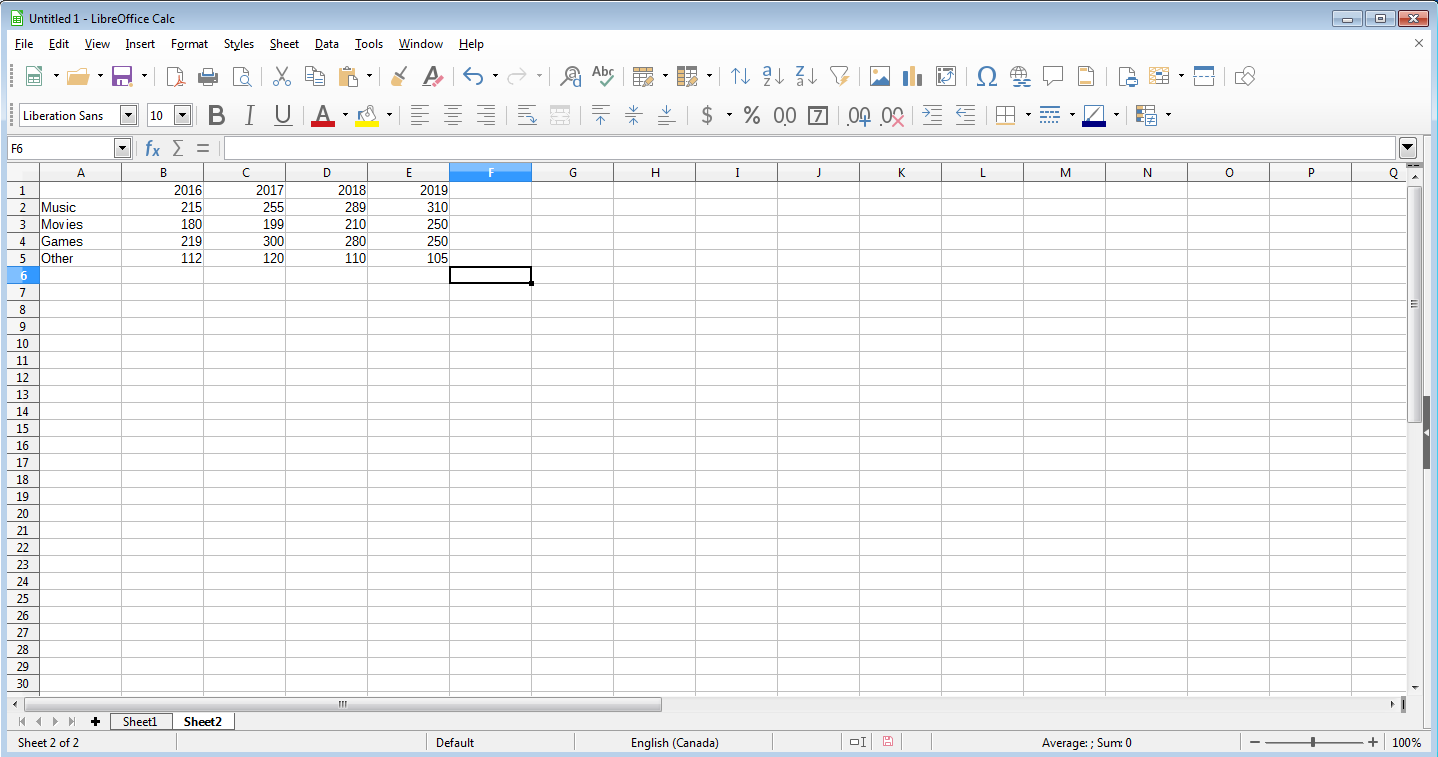Viewport: 1438px width, 757px height.
Task: Export the spreadsheet as PDF
Action: coord(175,76)
